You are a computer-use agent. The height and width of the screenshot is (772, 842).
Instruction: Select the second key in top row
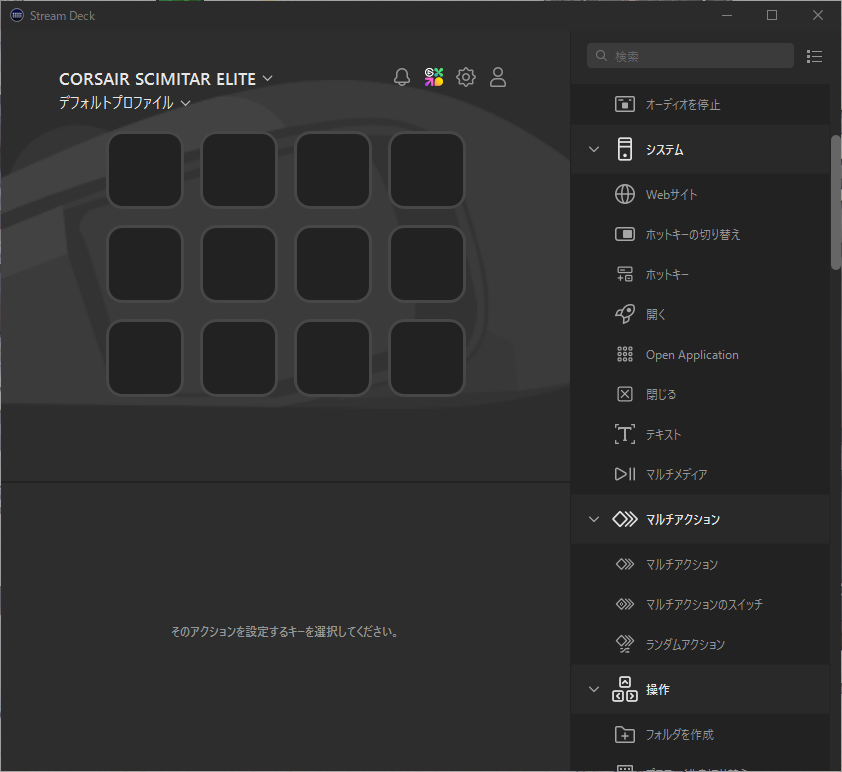click(x=239, y=170)
